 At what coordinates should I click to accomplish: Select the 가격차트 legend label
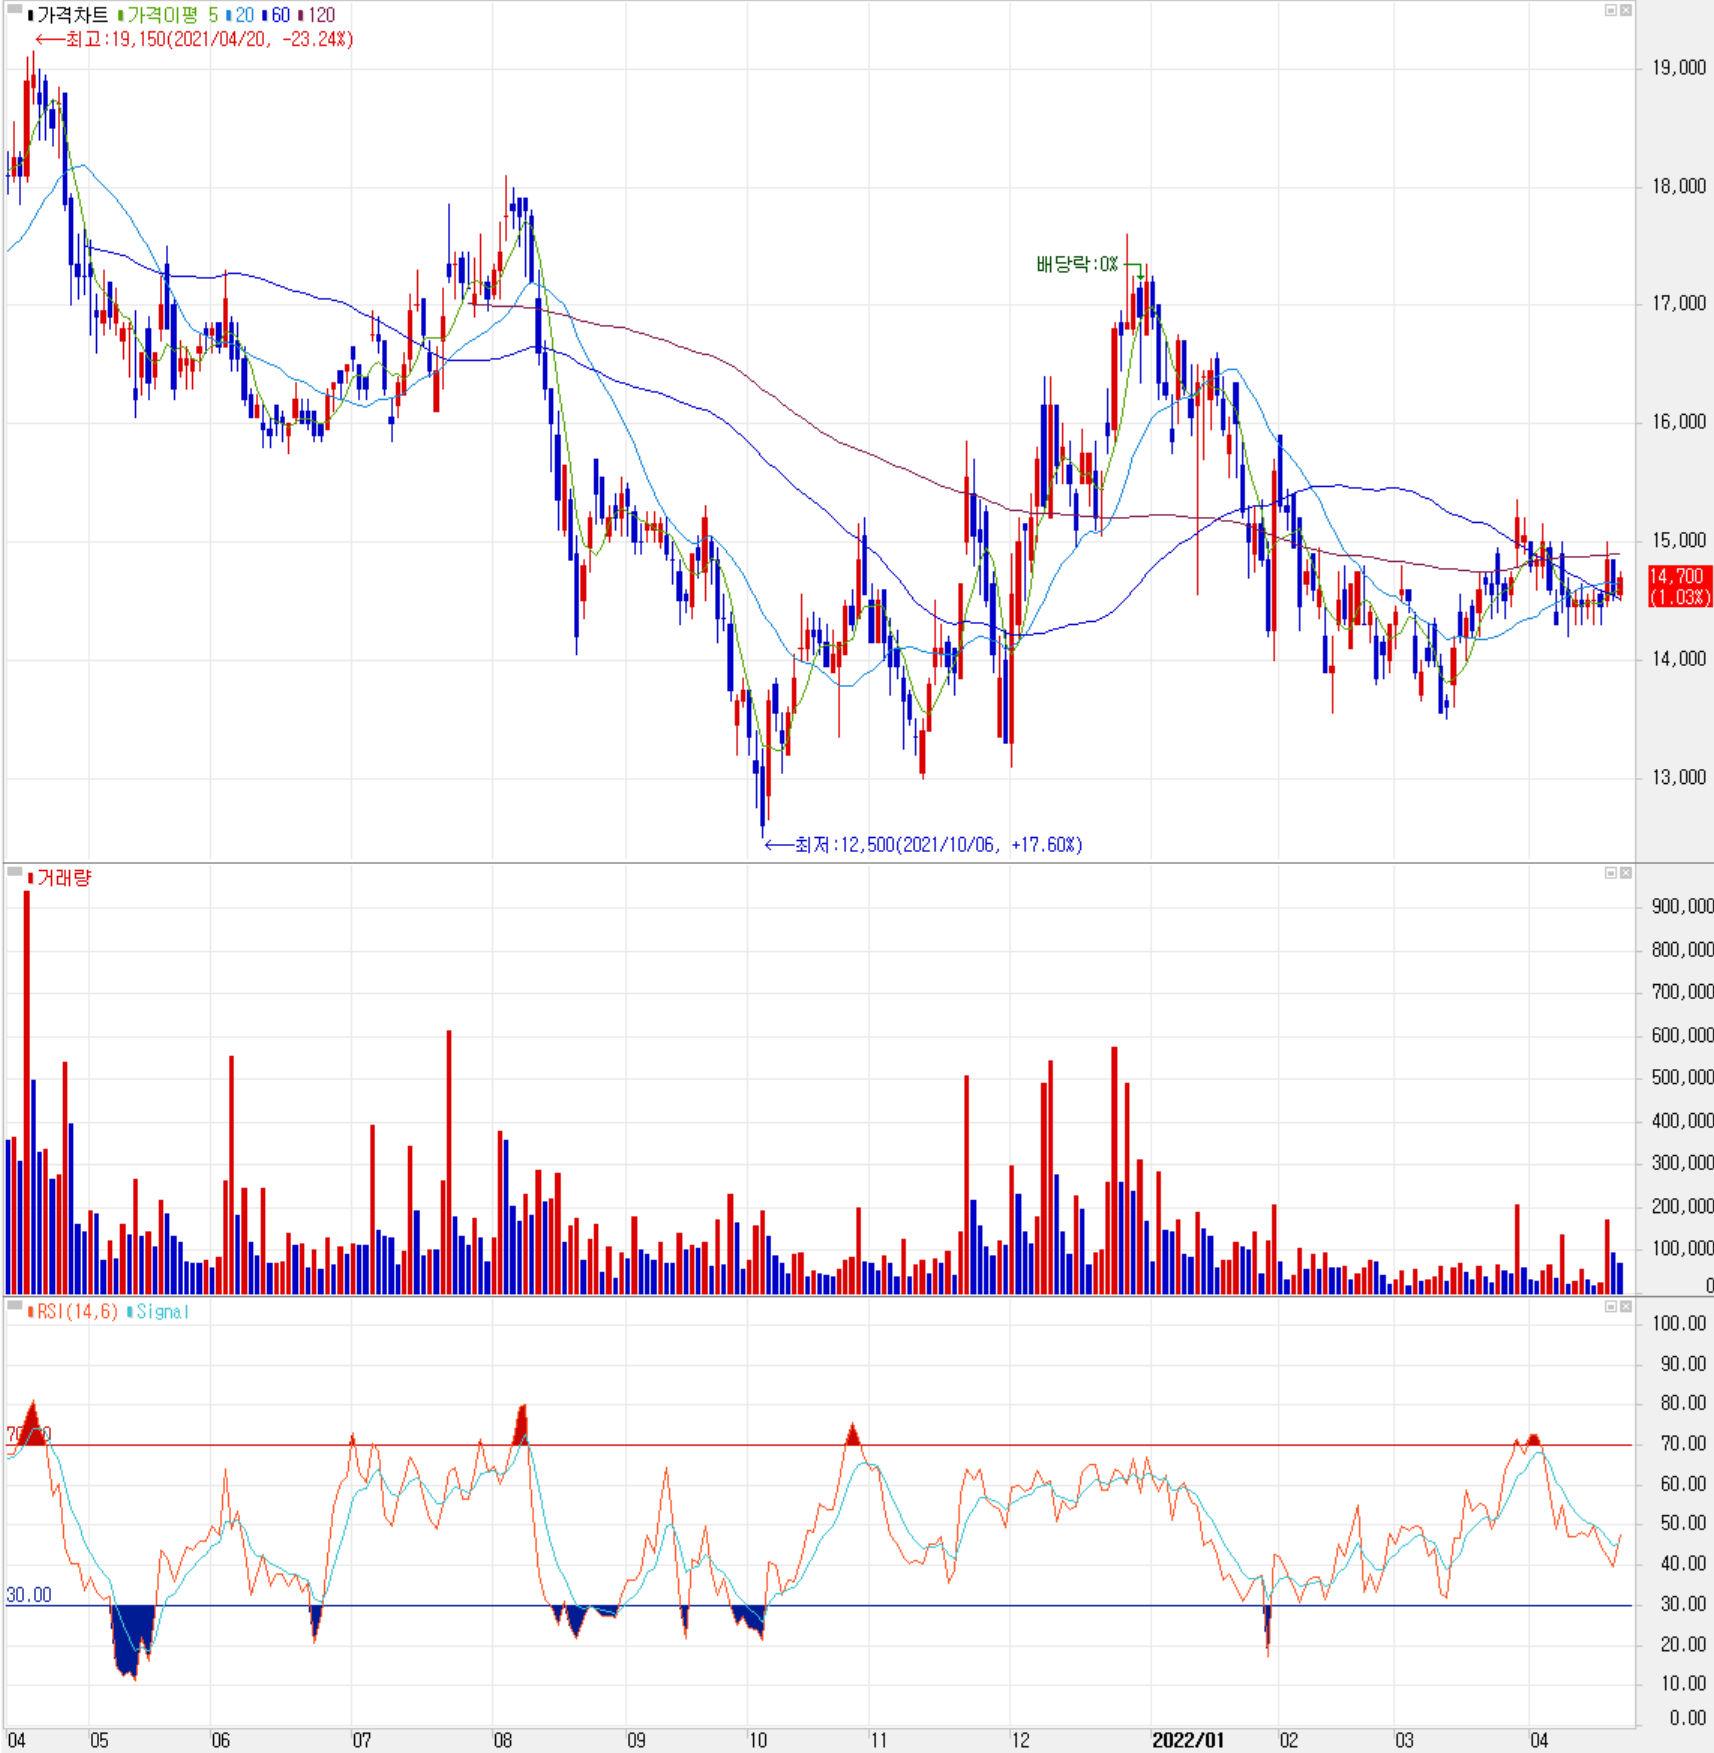point(73,15)
